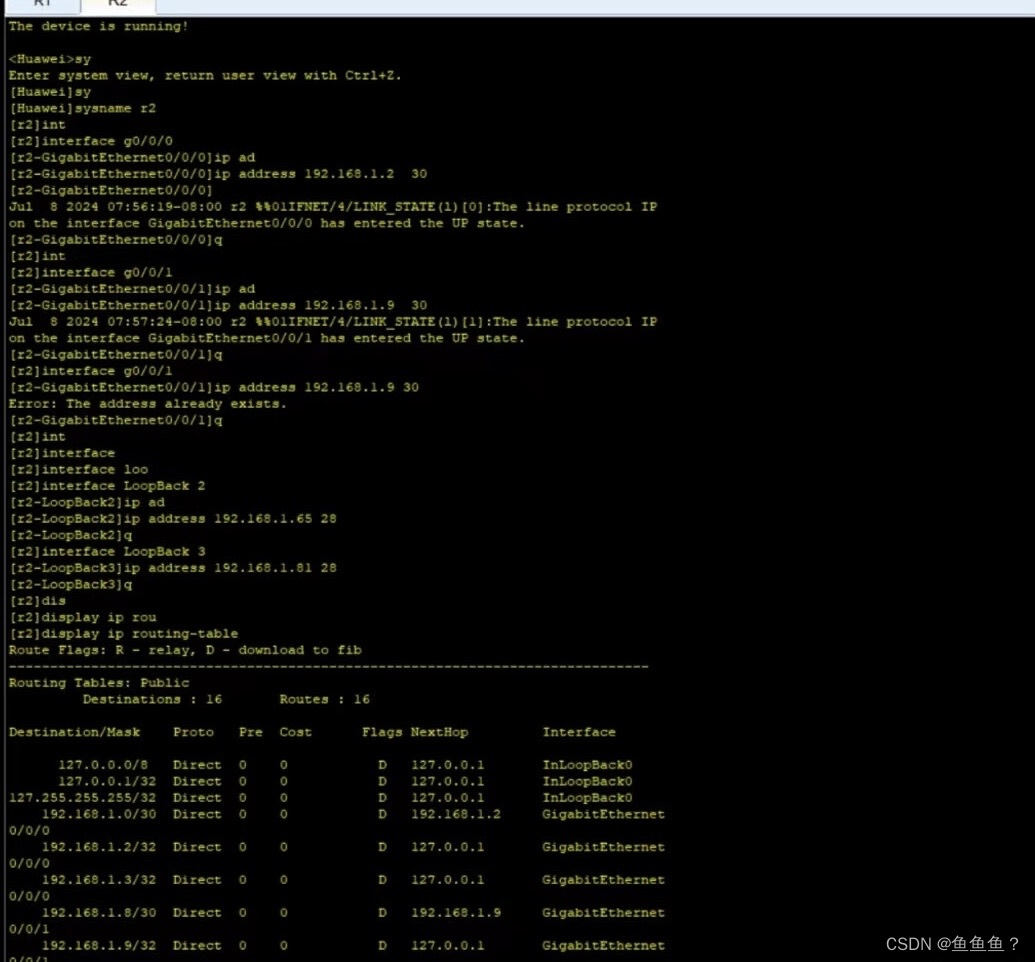Click the 'ip address 192.168.1.2 30' command
This screenshot has width=1035, height=962.
pos(218,174)
